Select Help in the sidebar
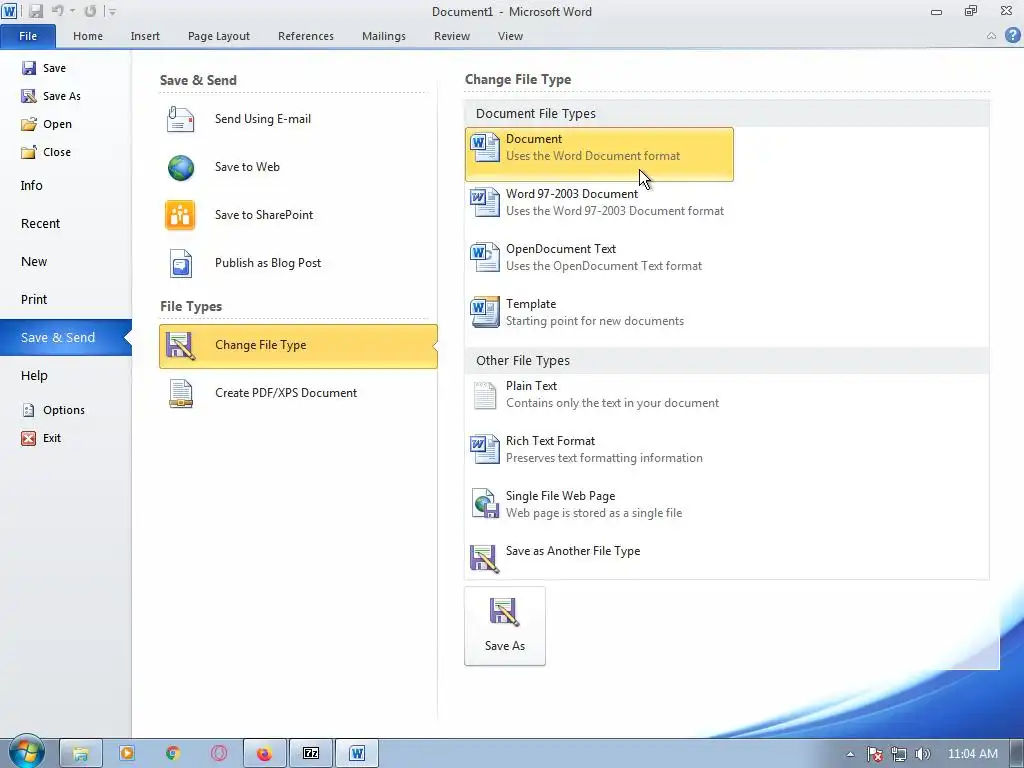Screen dimensions: 1024x768 pos(34,376)
